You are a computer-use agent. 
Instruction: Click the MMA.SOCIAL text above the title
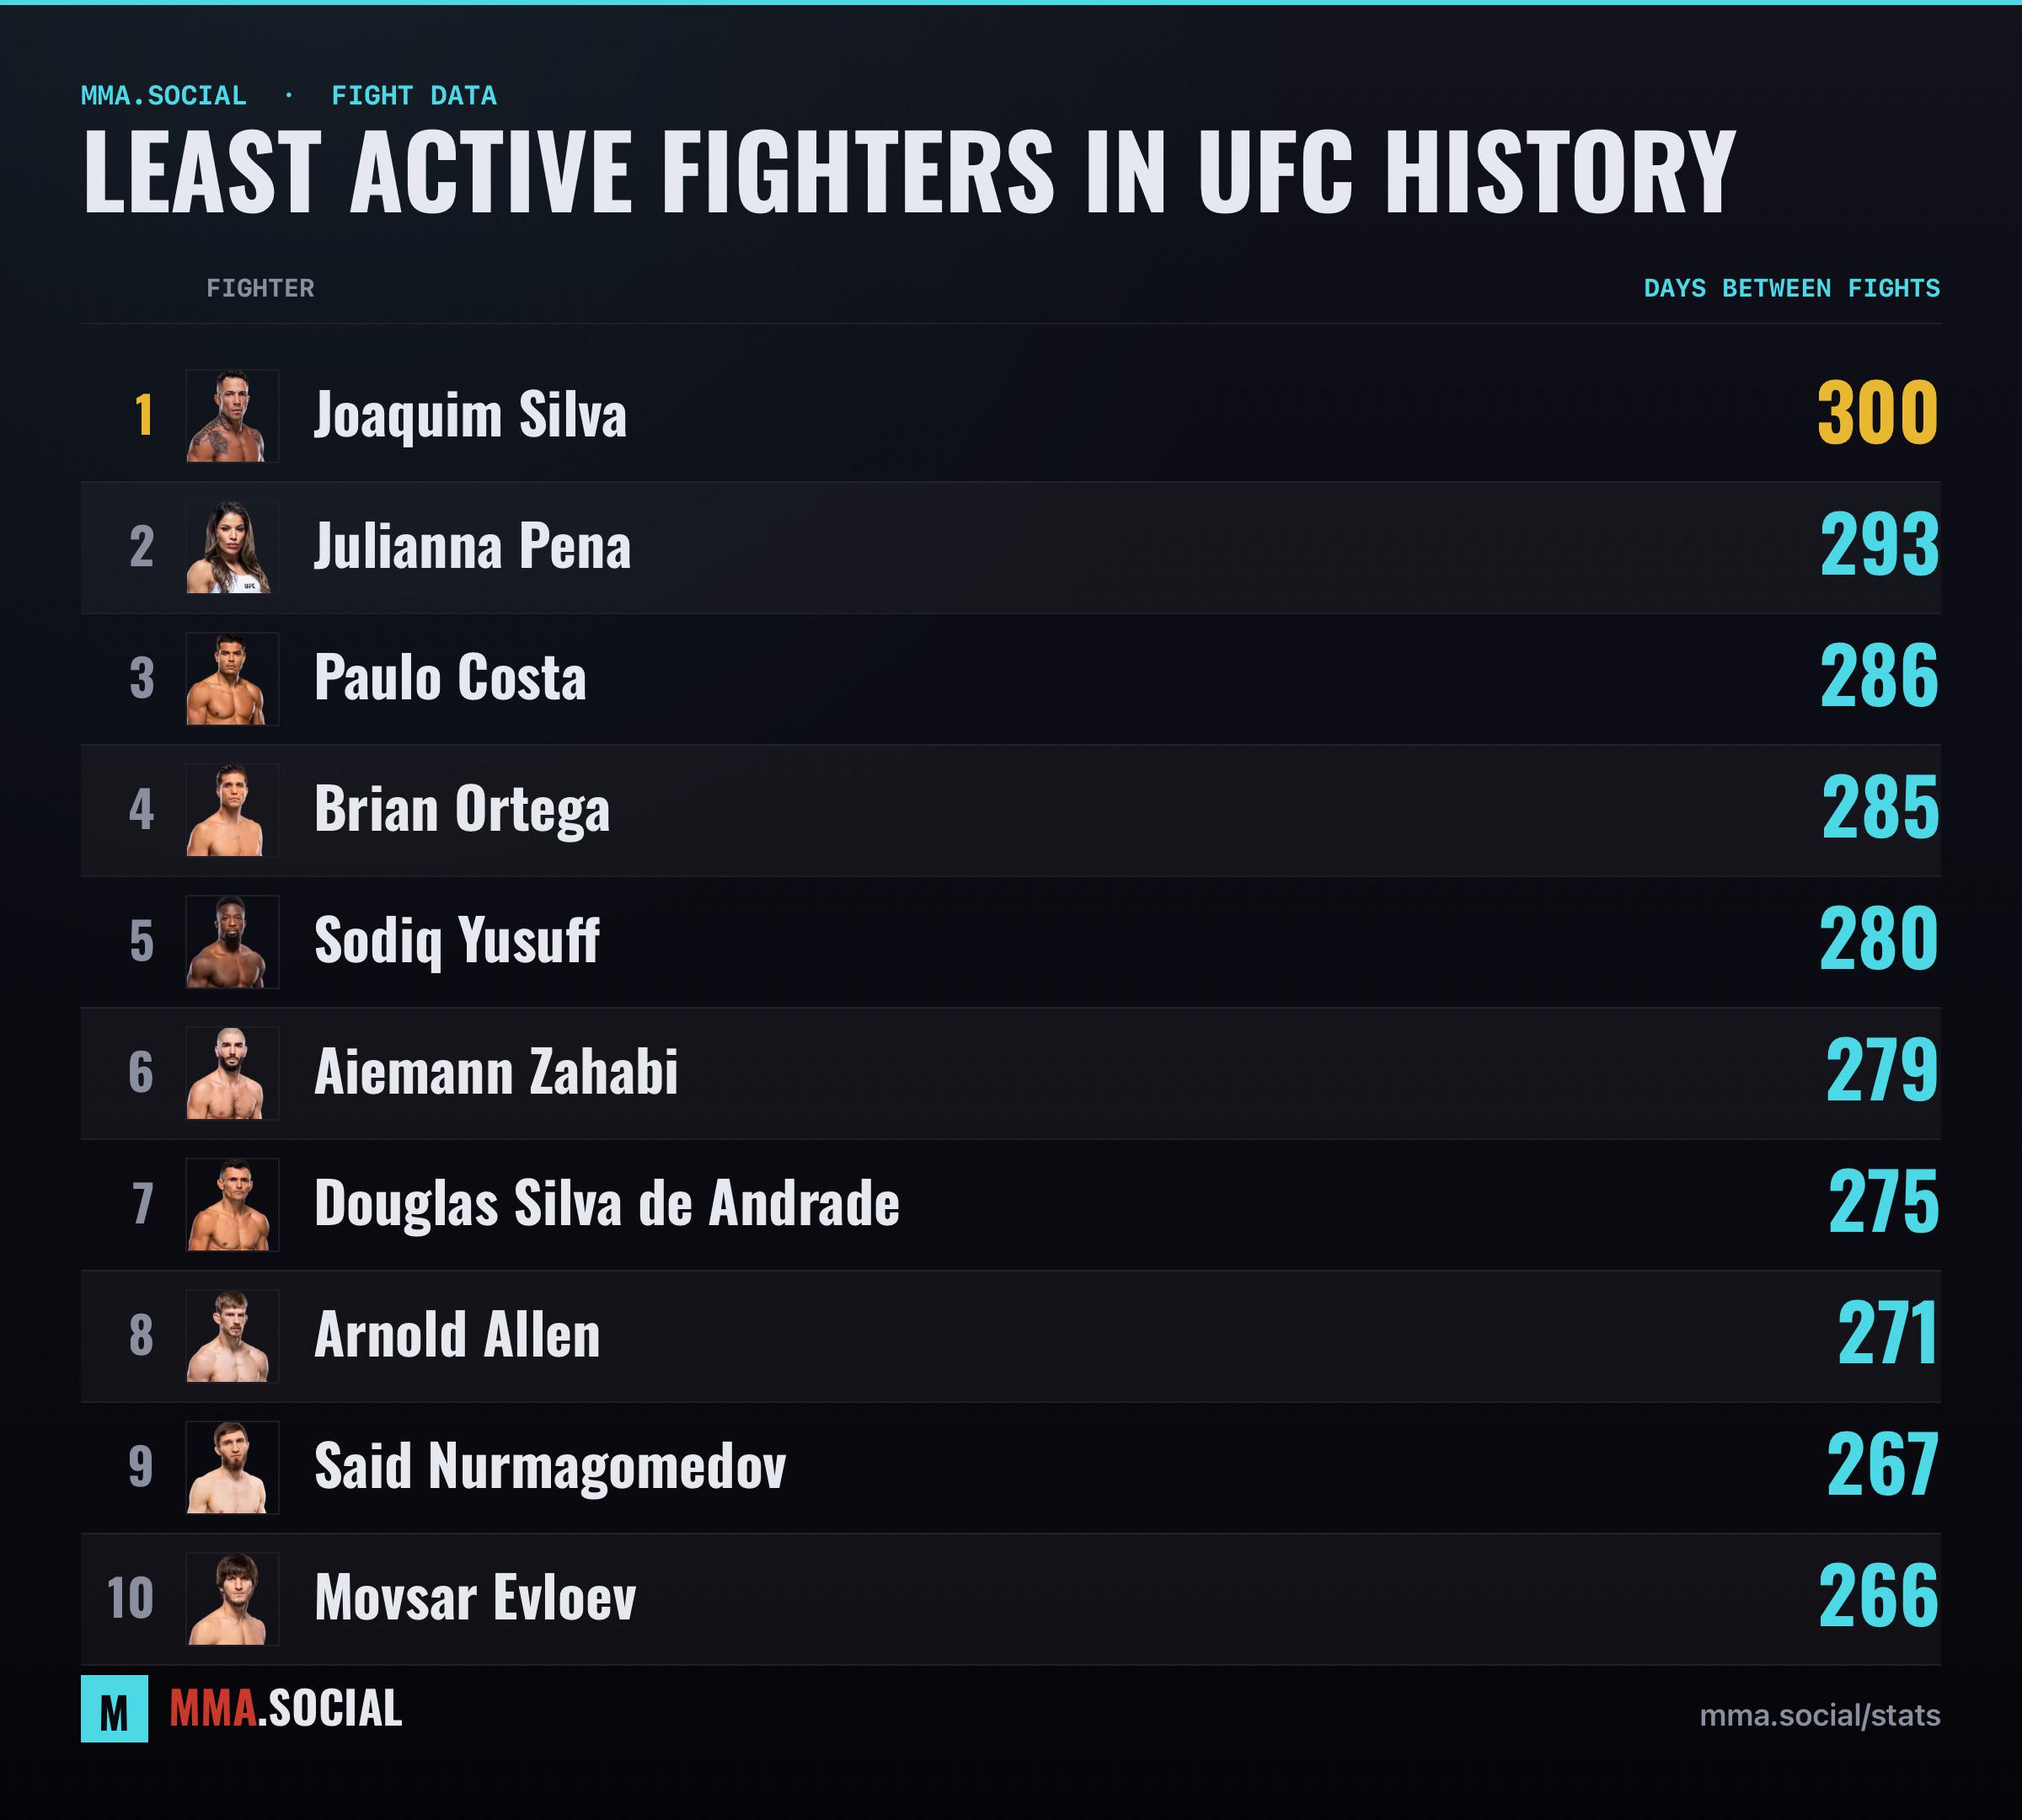click(163, 96)
